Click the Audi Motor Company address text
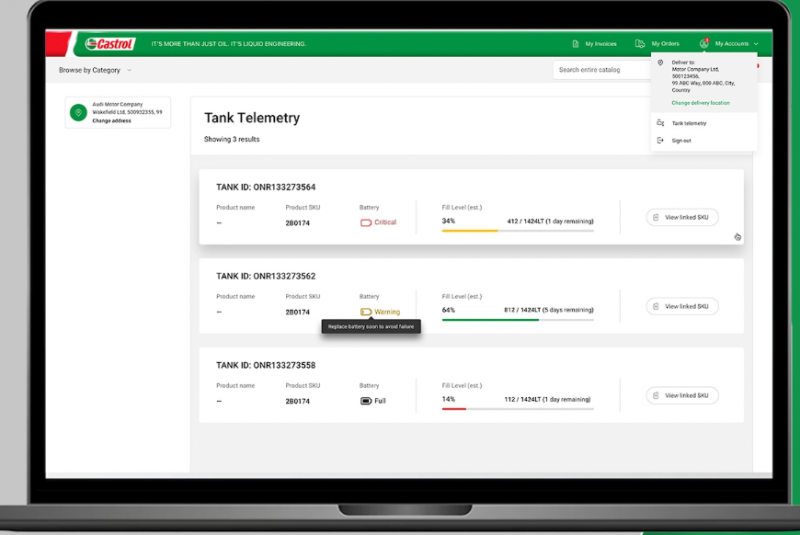This screenshot has width=800, height=535. pyautogui.click(x=127, y=108)
